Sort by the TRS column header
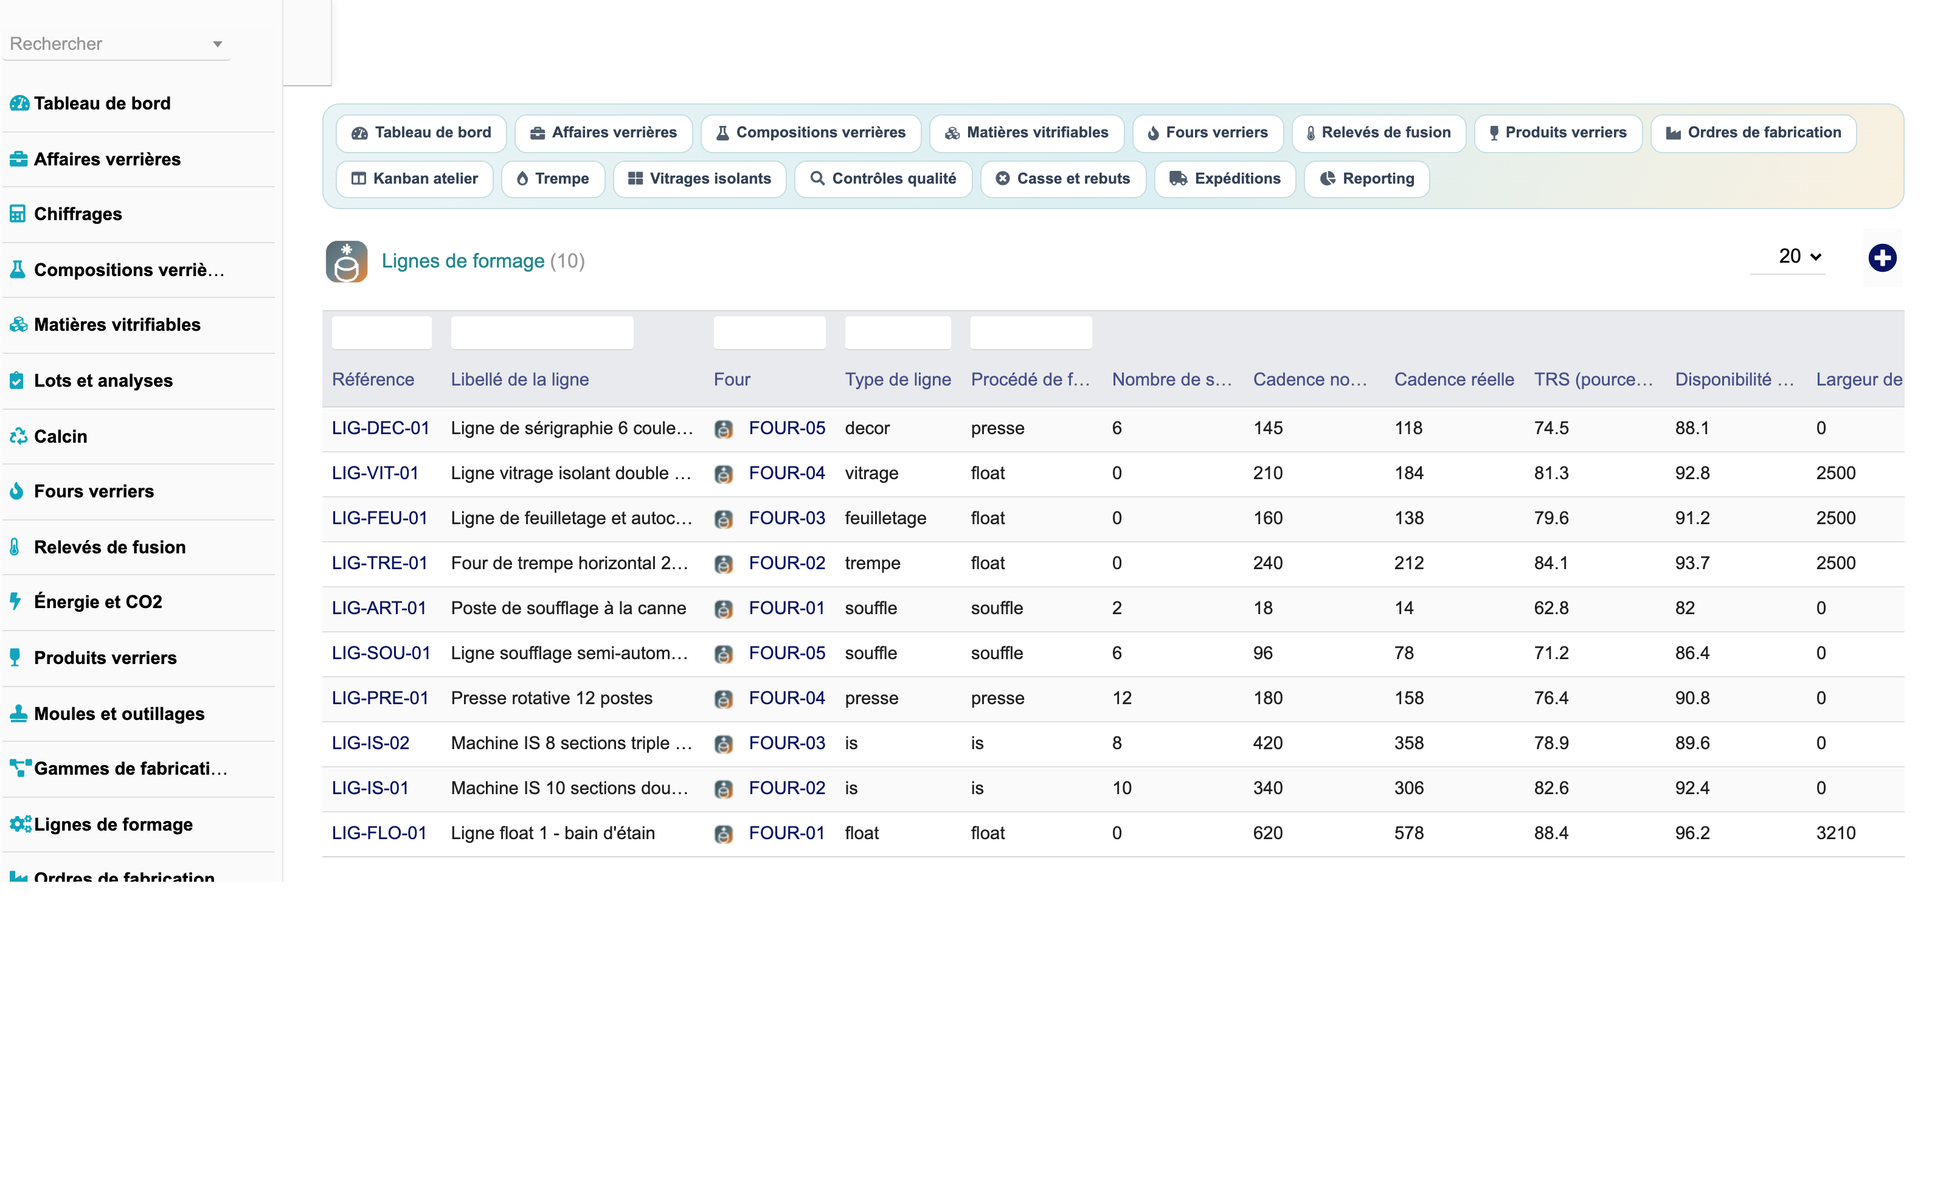This screenshot has height=1204, width=1946. pos(1594,380)
